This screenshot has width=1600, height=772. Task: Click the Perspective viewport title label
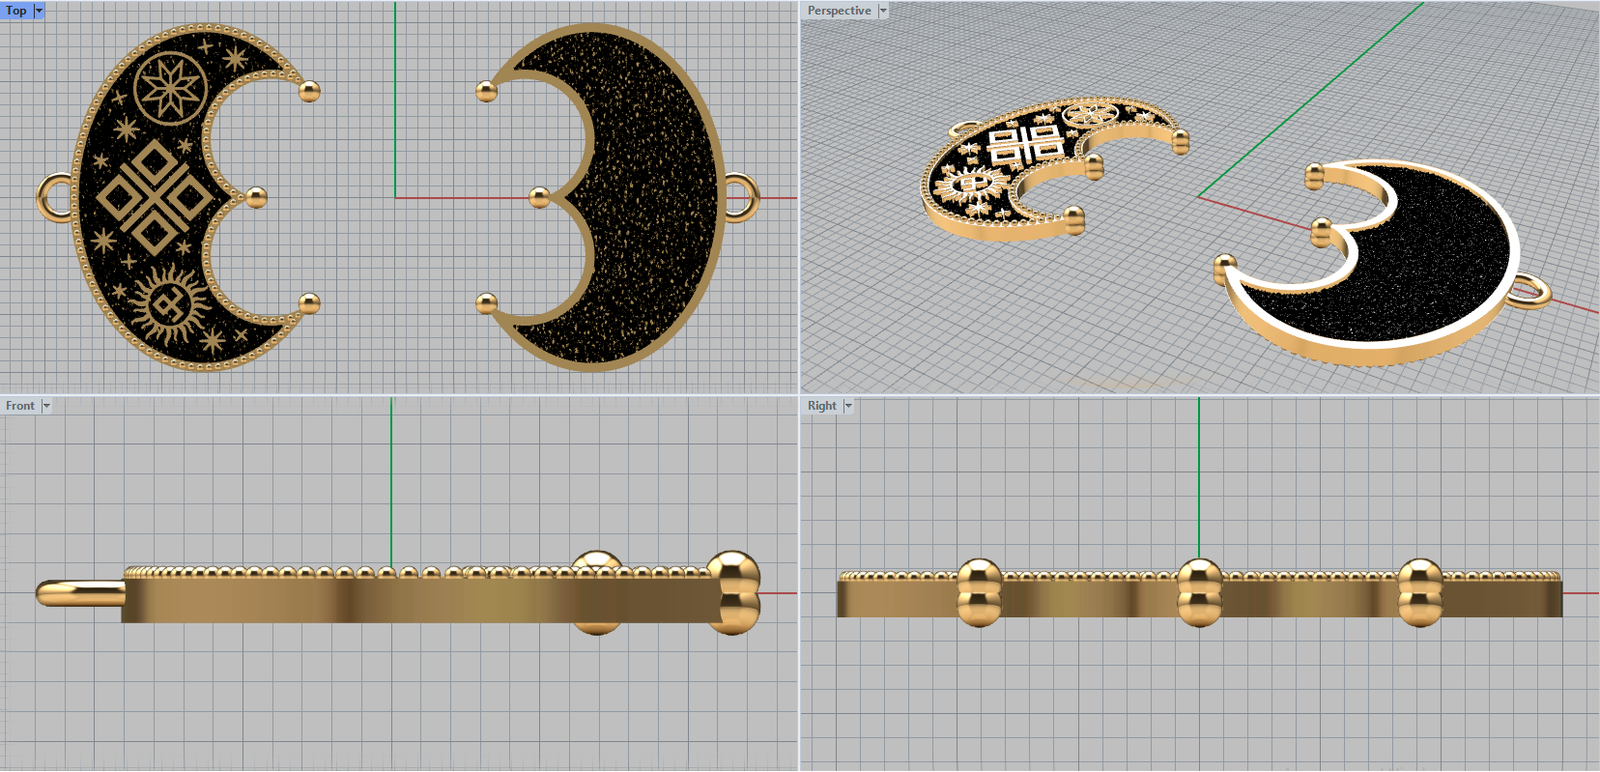pos(838,10)
